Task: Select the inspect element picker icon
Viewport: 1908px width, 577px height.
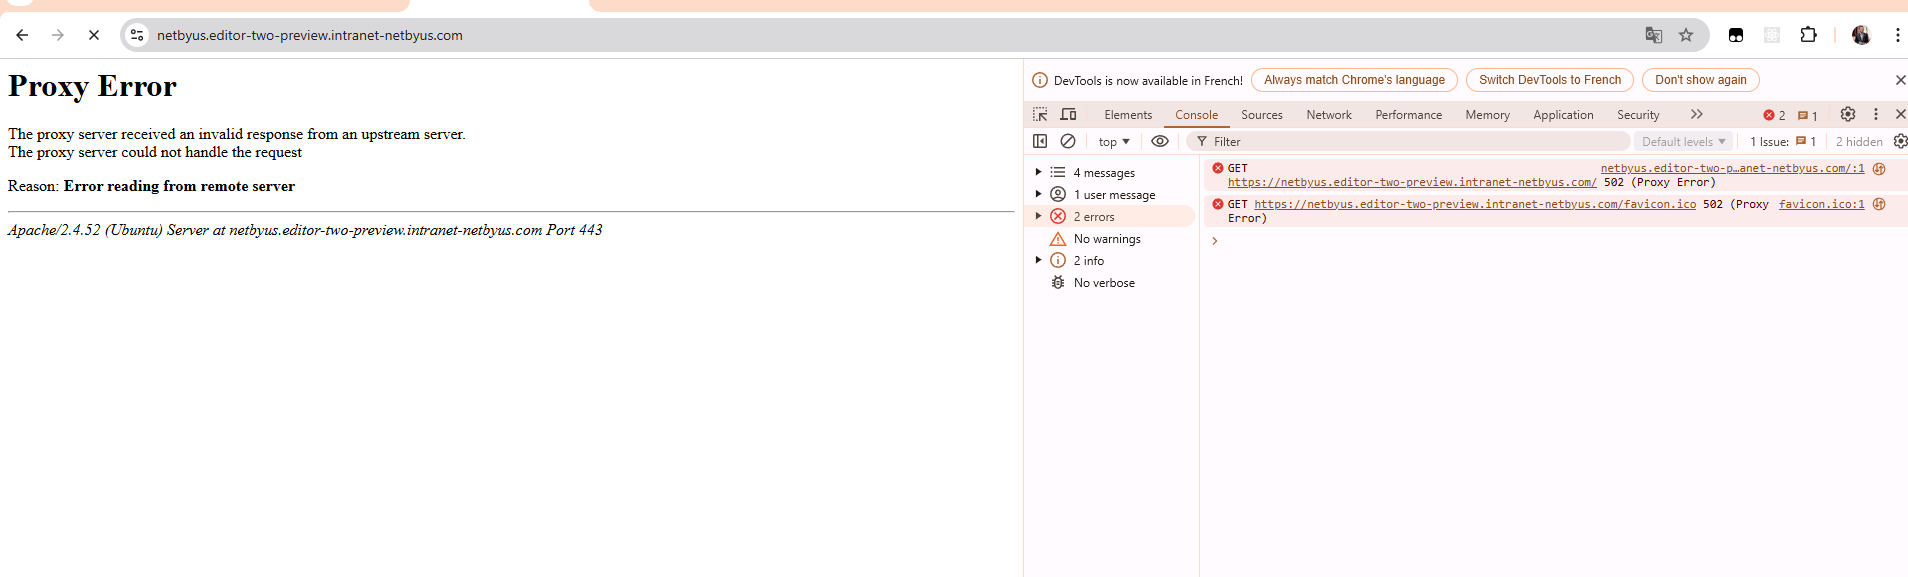Action: [x=1040, y=115]
